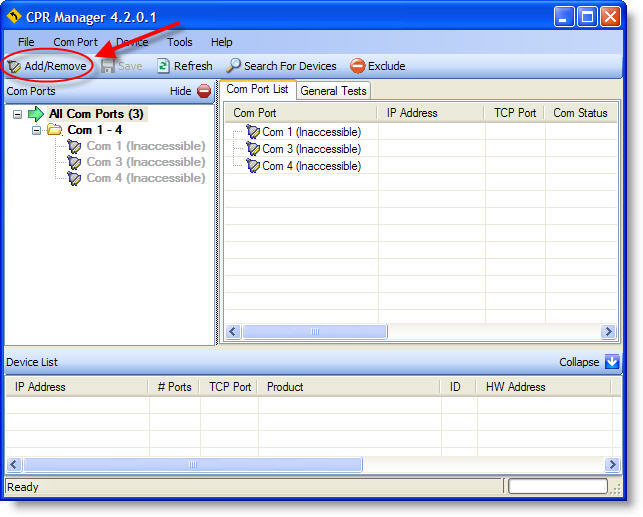Viewport: 643px width, 517px height.
Task: Click the CPR Manager title bar icon
Action: point(14,16)
